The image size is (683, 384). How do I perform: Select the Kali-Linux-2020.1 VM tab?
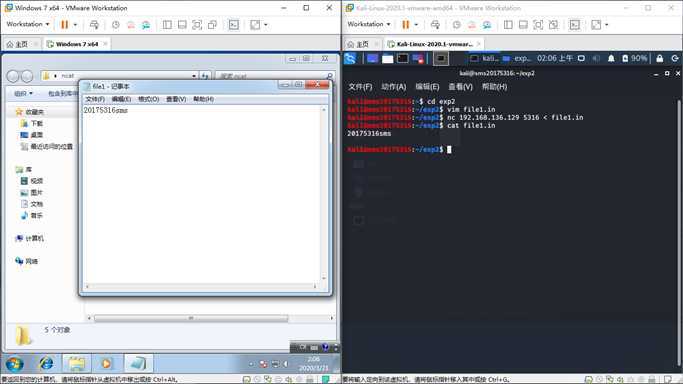[x=434, y=44]
